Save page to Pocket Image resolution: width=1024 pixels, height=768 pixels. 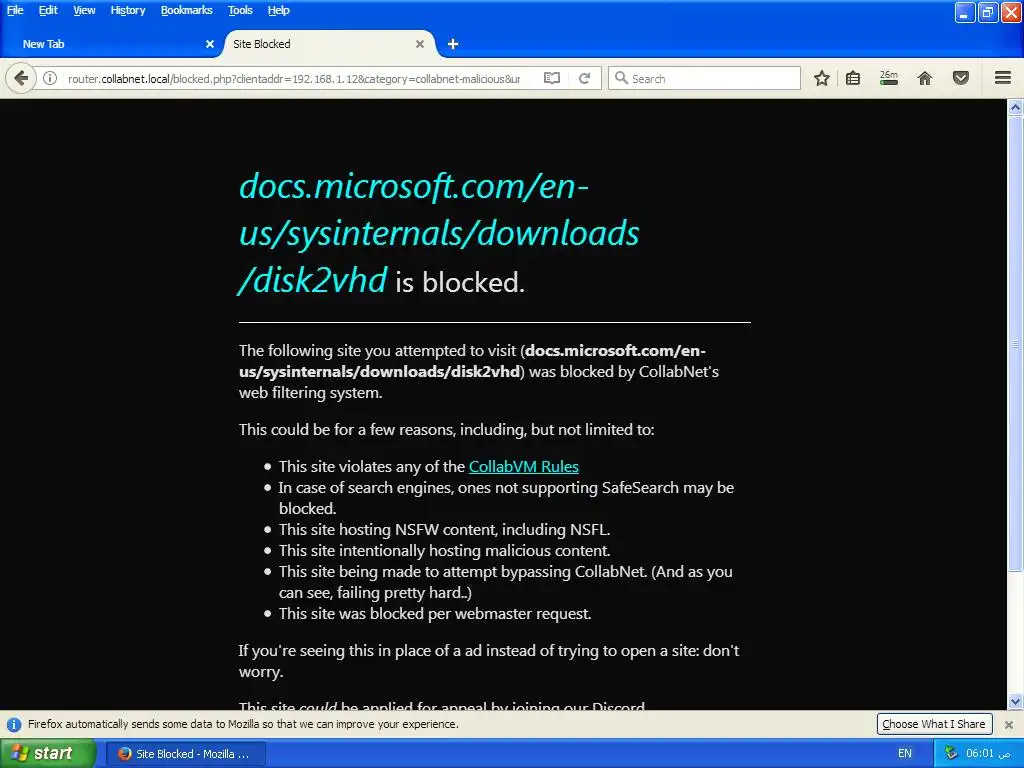961,78
